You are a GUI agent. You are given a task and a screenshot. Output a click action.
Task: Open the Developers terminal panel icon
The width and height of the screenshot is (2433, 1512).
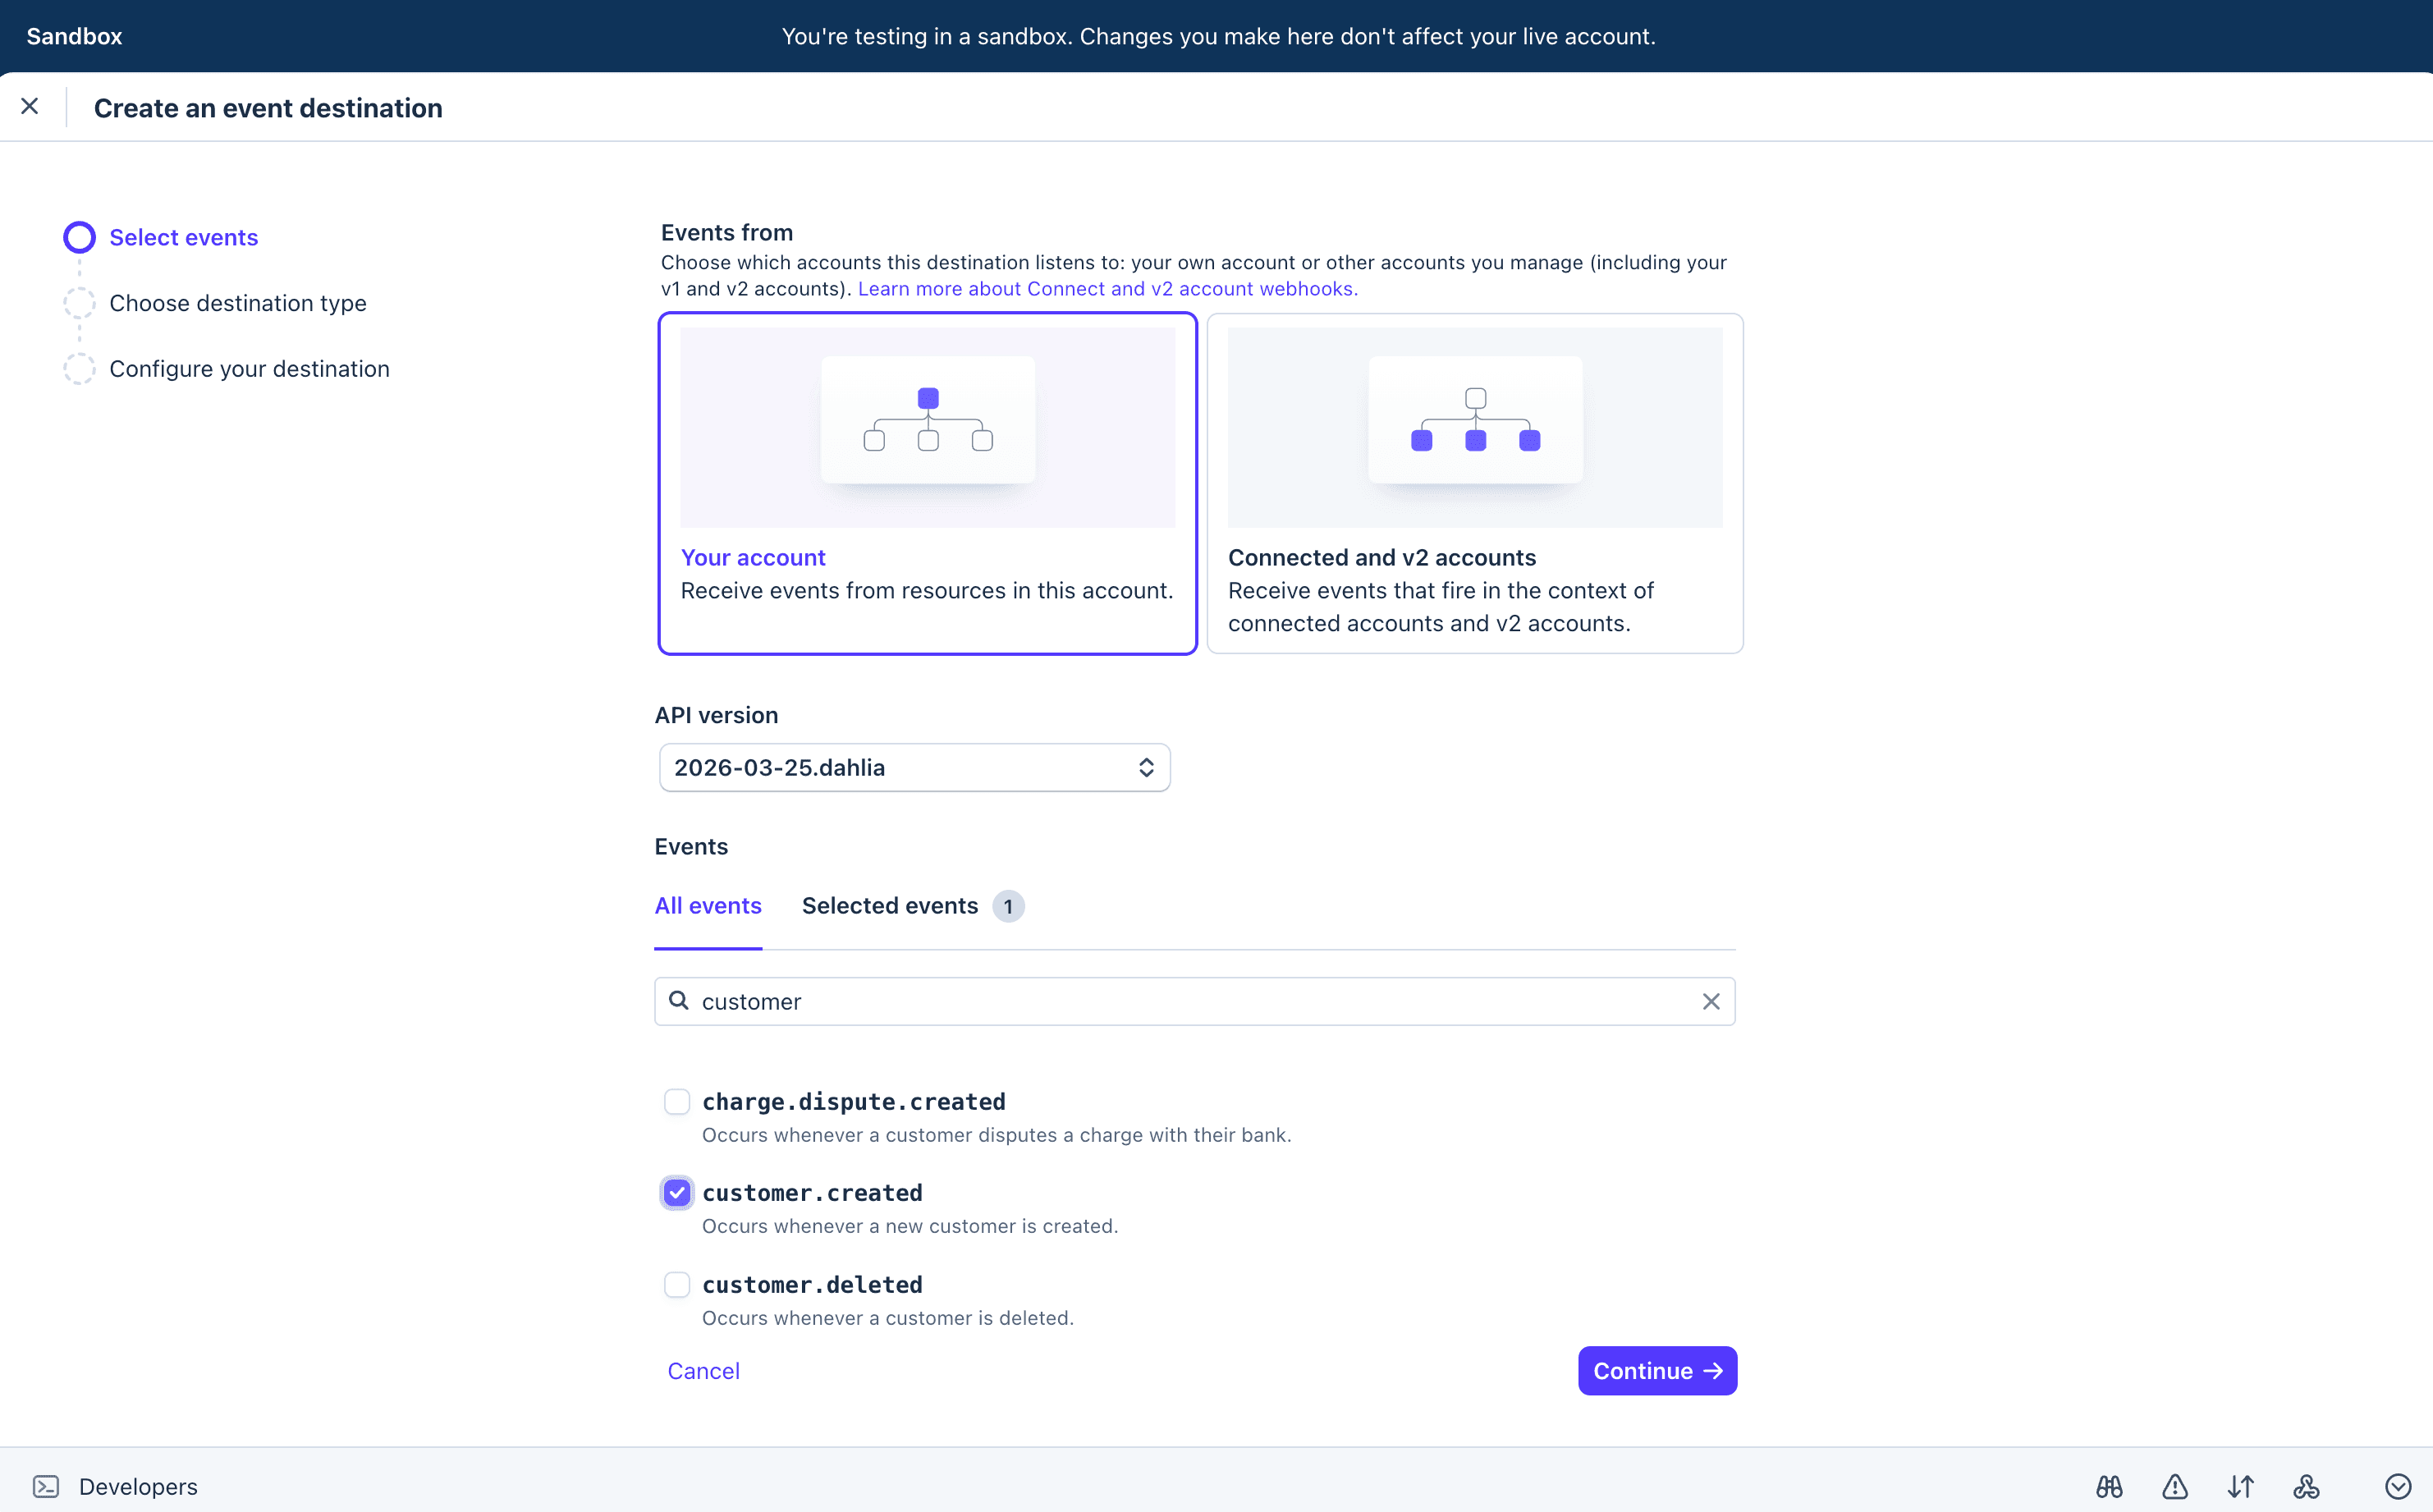[x=47, y=1486]
